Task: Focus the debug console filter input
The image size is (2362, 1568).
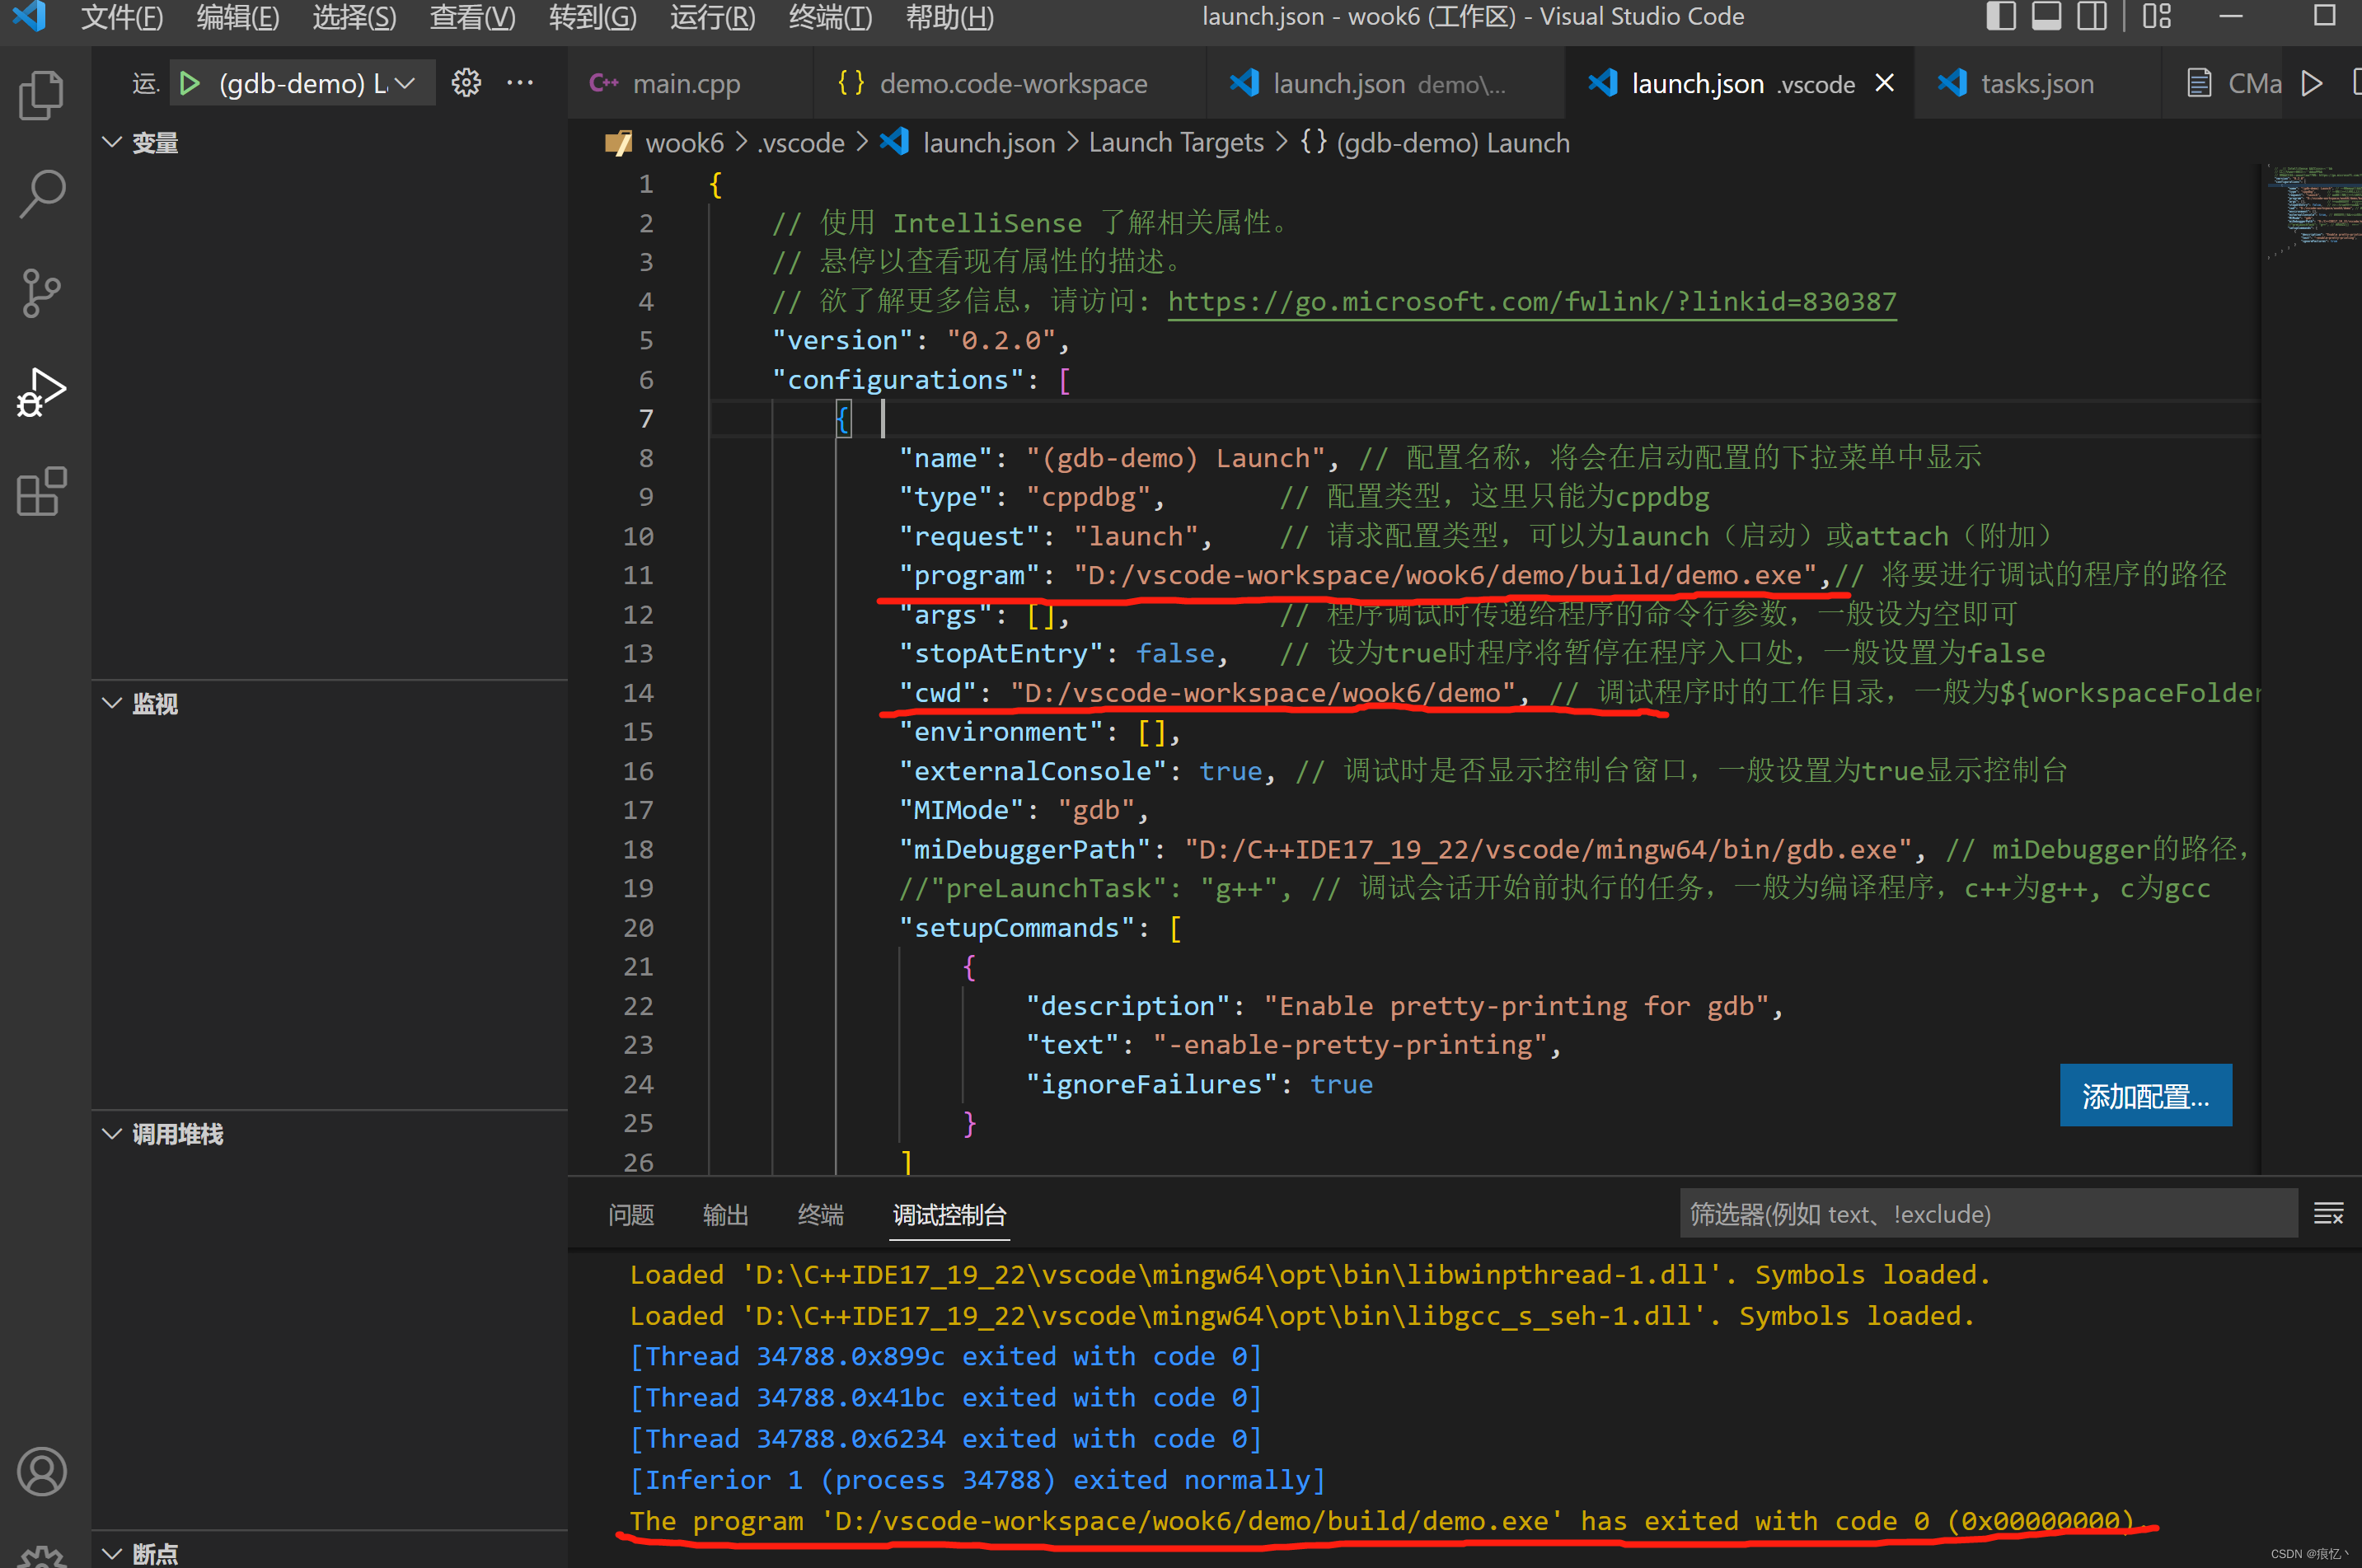Action: pyautogui.click(x=1986, y=1214)
